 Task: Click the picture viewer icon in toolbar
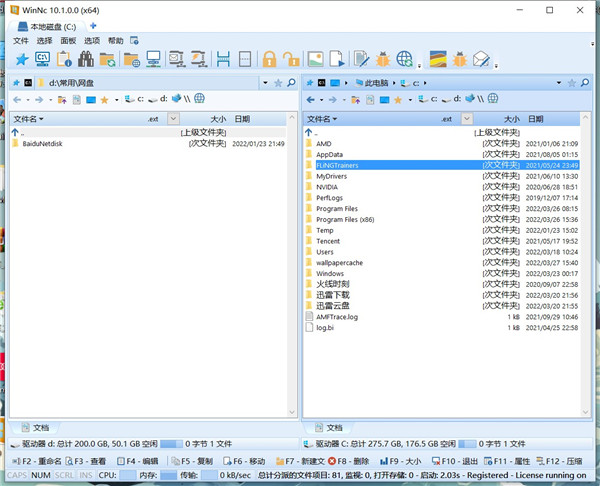tap(315, 59)
